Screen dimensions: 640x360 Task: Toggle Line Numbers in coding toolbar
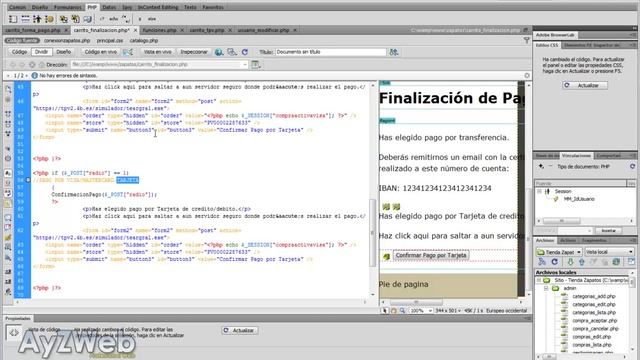8,173
